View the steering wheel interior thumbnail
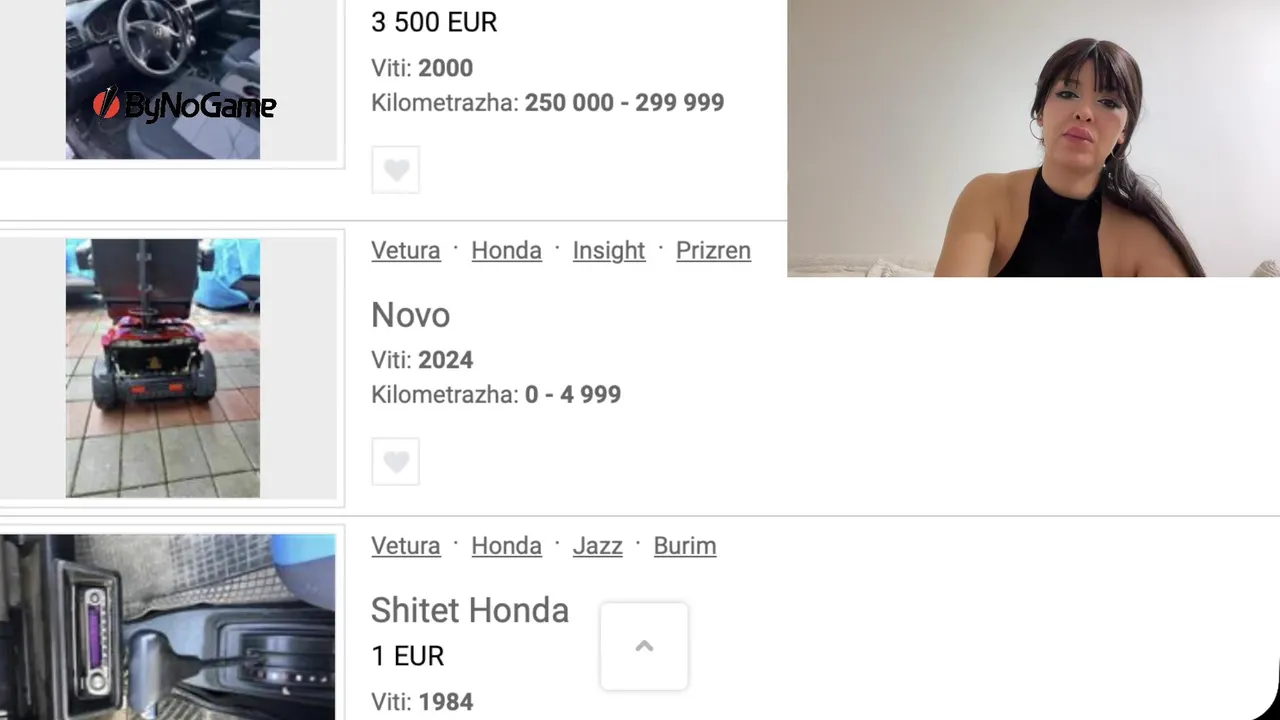The image size is (1280, 720). [x=163, y=79]
